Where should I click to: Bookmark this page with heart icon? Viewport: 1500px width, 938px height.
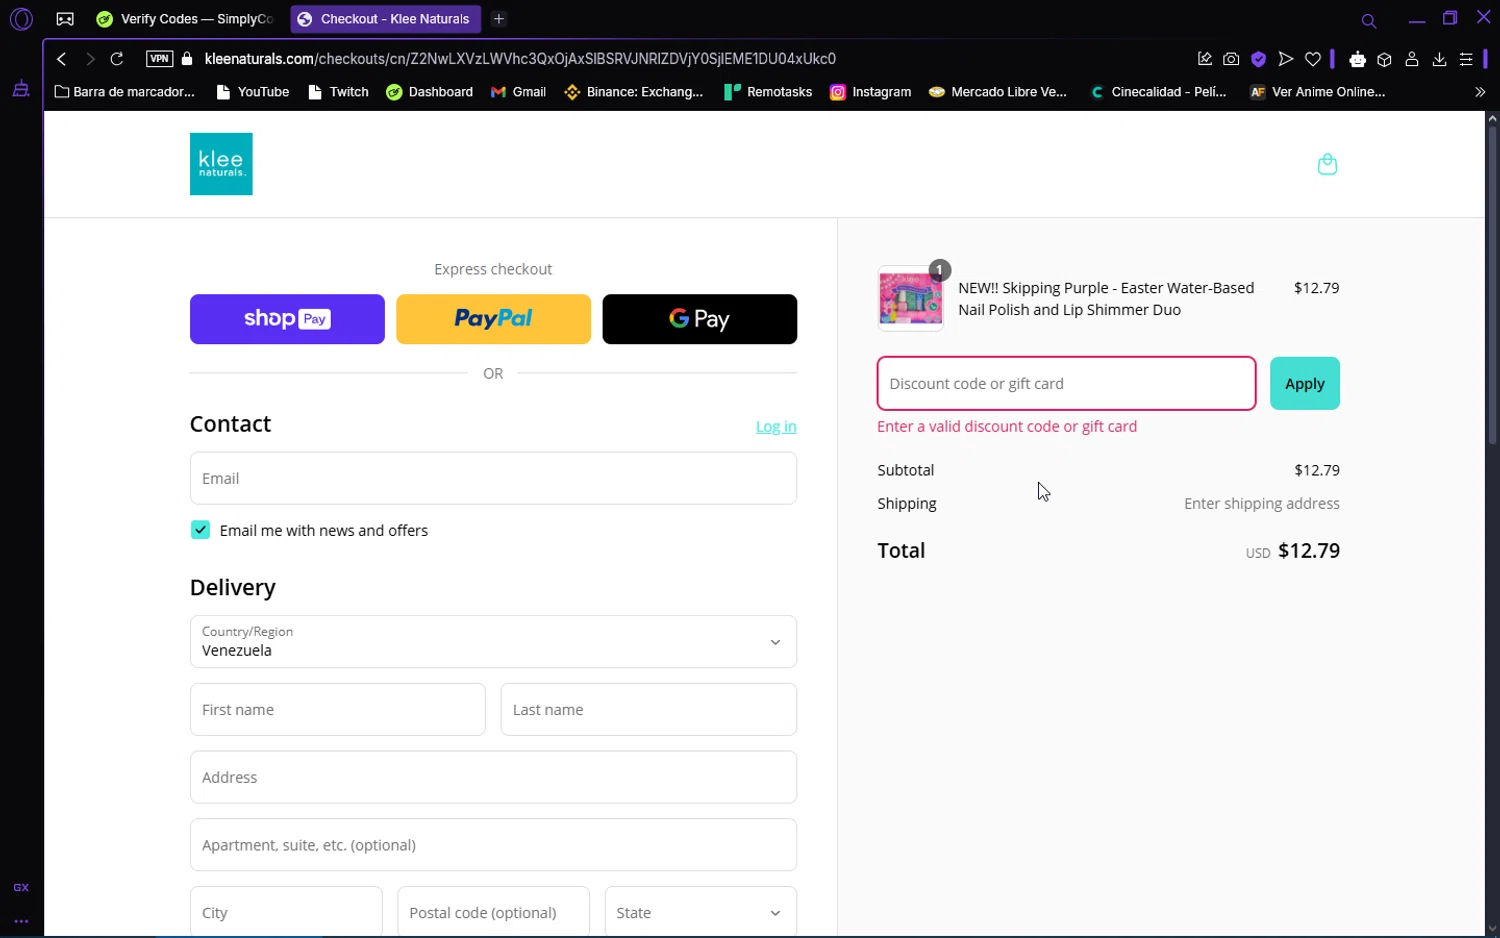click(1313, 59)
